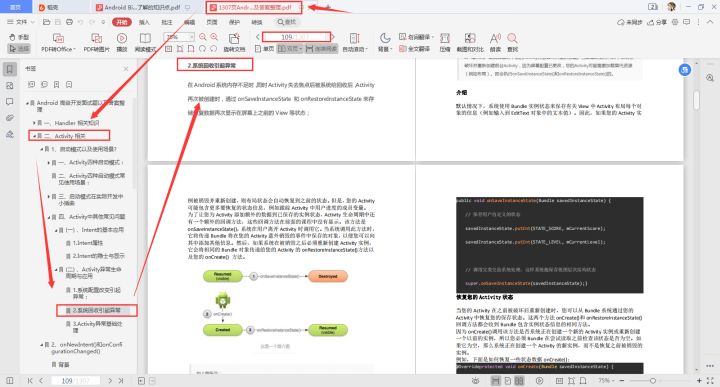Screen dimensions: 720x387
Task: Open the 插入 ribbon tab
Action: 144,22
